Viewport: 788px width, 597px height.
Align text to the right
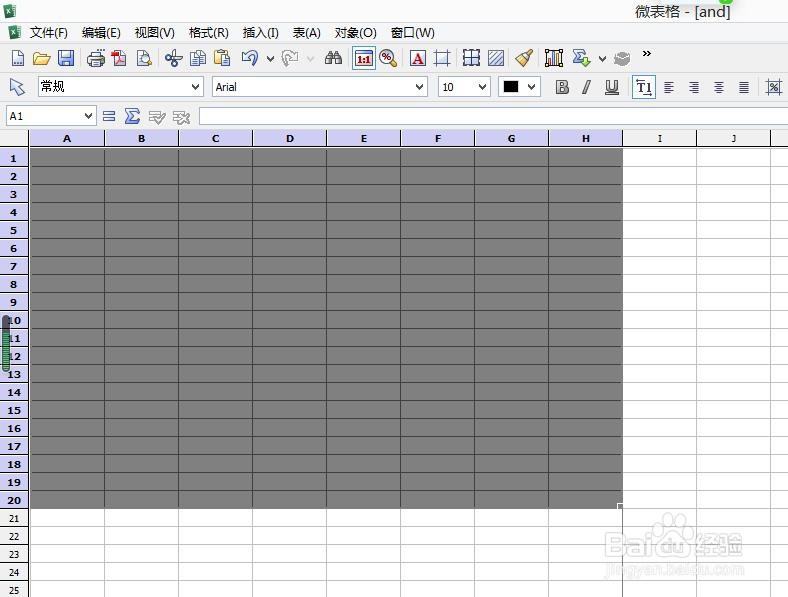coord(694,88)
